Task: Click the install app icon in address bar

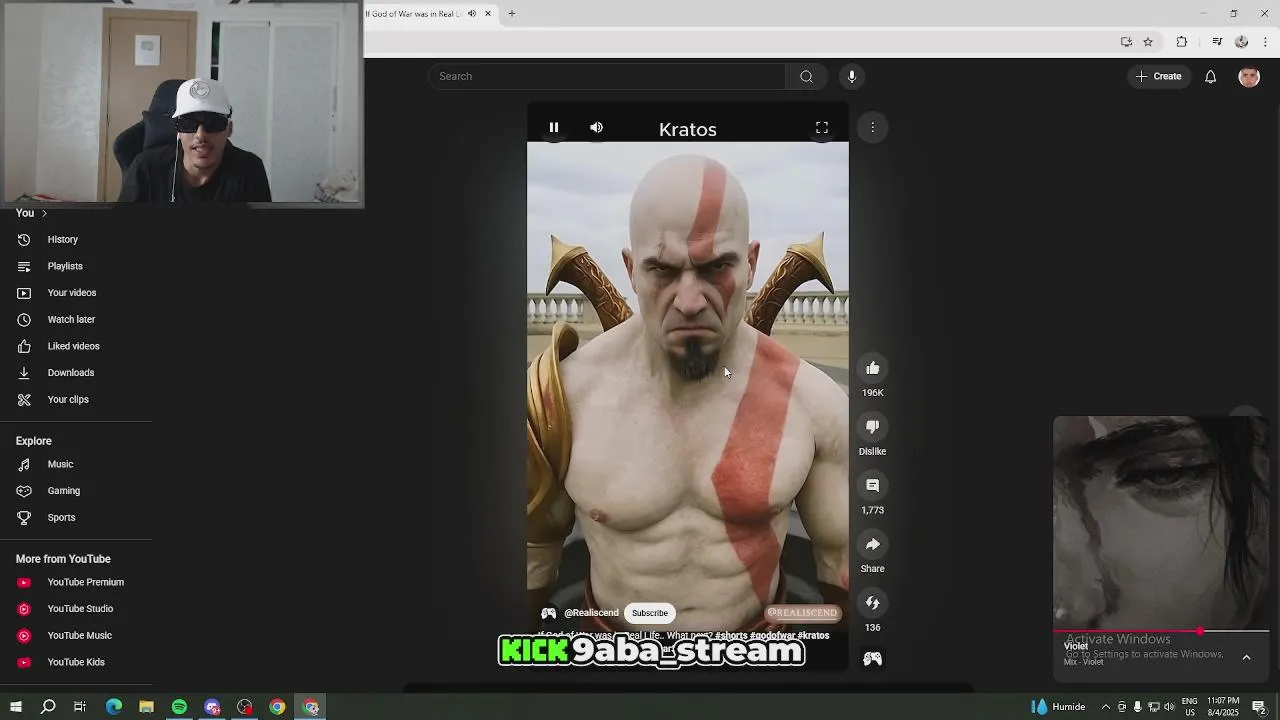Action: click(x=1126, y=42)
